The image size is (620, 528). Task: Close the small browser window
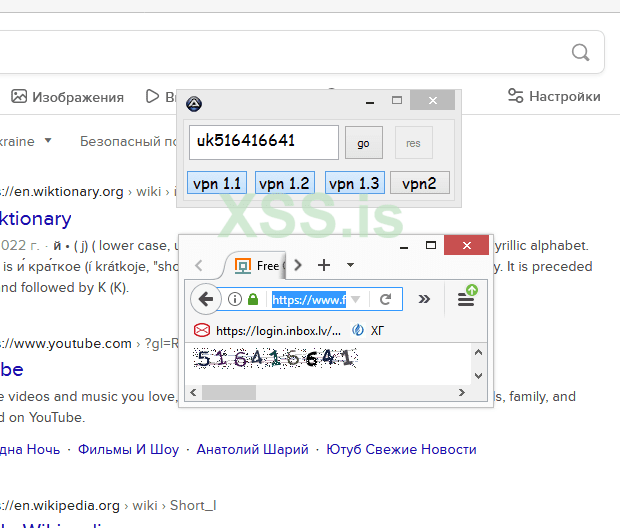(467, 245)
